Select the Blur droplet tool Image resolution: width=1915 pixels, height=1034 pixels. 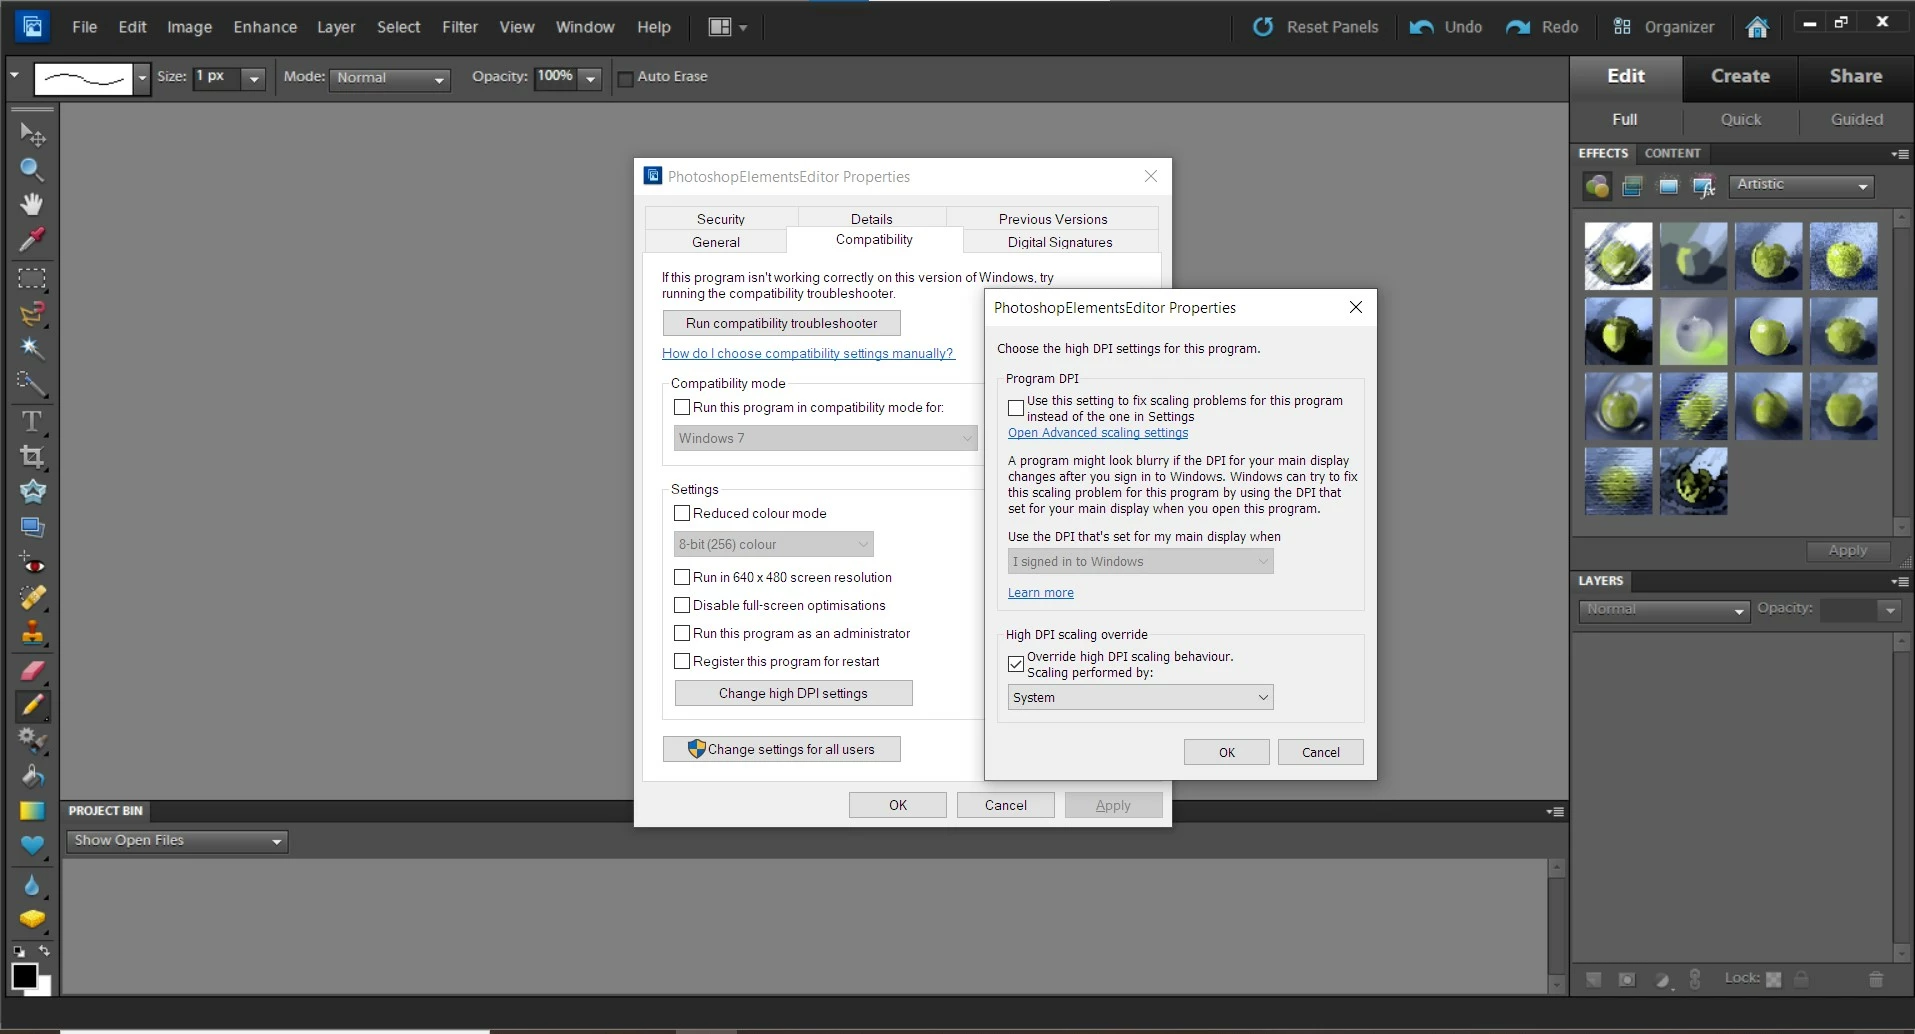click(x=32, y=885)
